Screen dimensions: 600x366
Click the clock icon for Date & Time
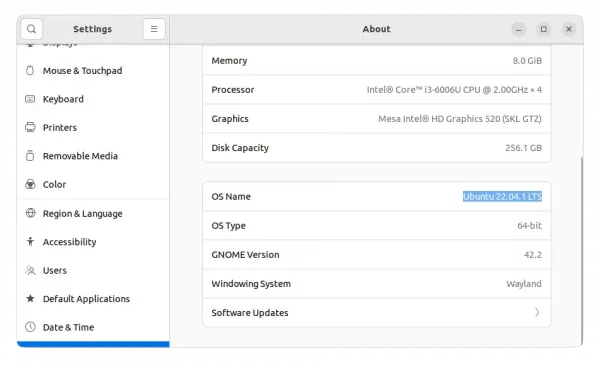(x=30, y=327)
